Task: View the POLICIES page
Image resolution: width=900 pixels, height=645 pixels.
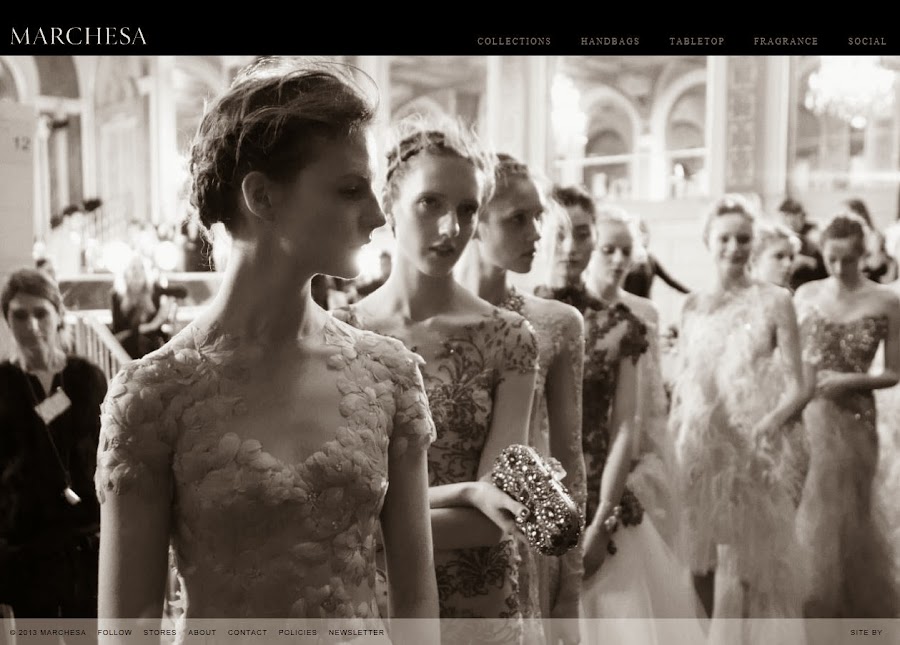Action: [295, 632]
